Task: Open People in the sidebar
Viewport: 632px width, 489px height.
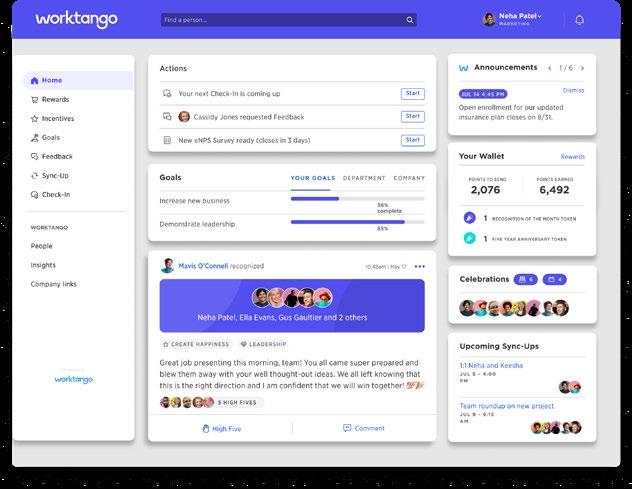Action: (x=42, y=246)
